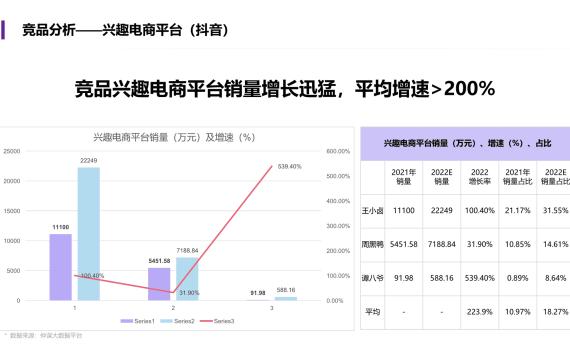Click table cell 223.9% in the 平均 row
This screenshot has height=360, width=570.
(480, 312)
